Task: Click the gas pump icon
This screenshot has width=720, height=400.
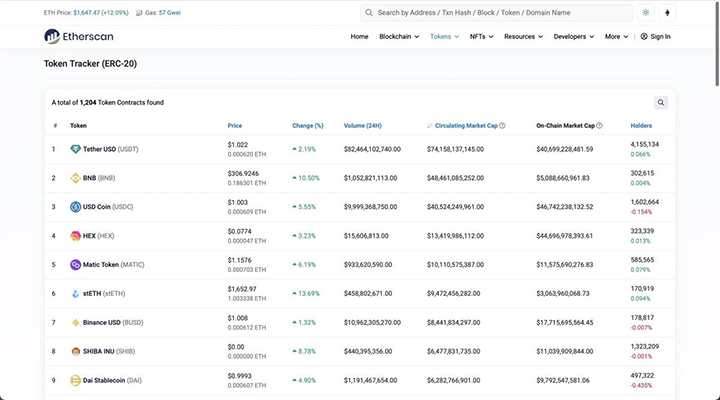Action: pyautogui.click(x=139, y=13)
